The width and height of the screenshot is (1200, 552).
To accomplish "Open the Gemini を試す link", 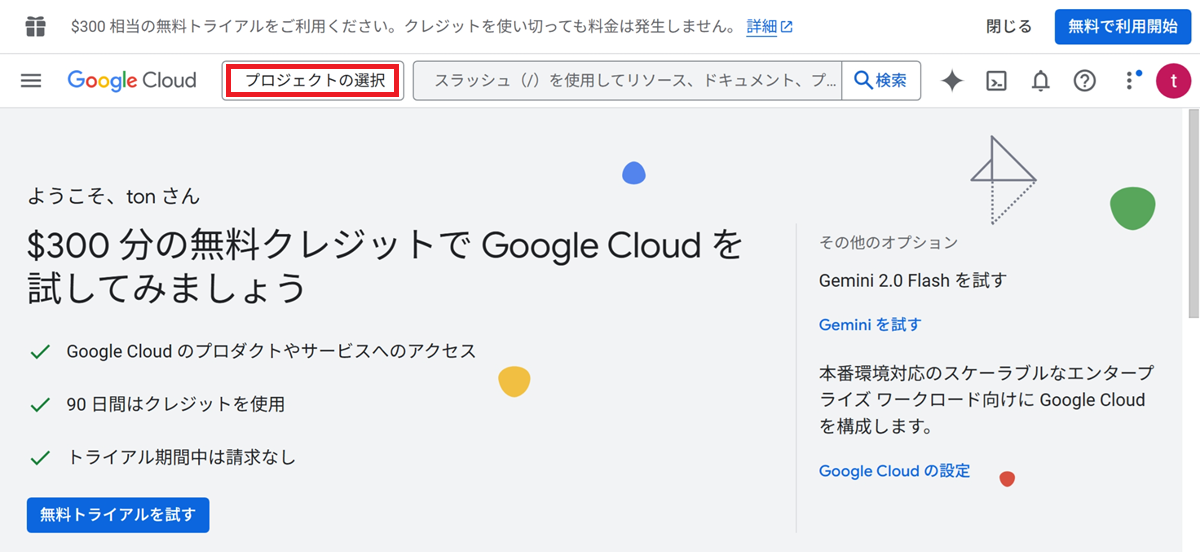I will 870,324.
